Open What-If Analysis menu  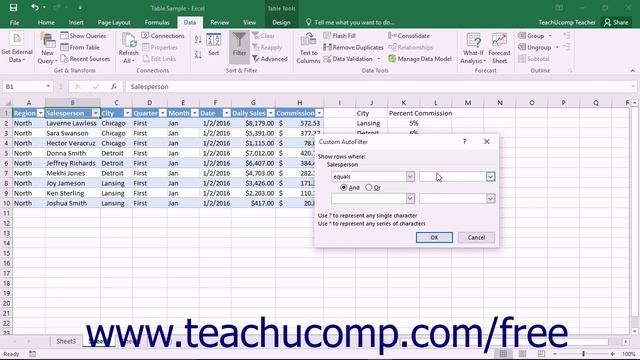click(x=473, y=48)
